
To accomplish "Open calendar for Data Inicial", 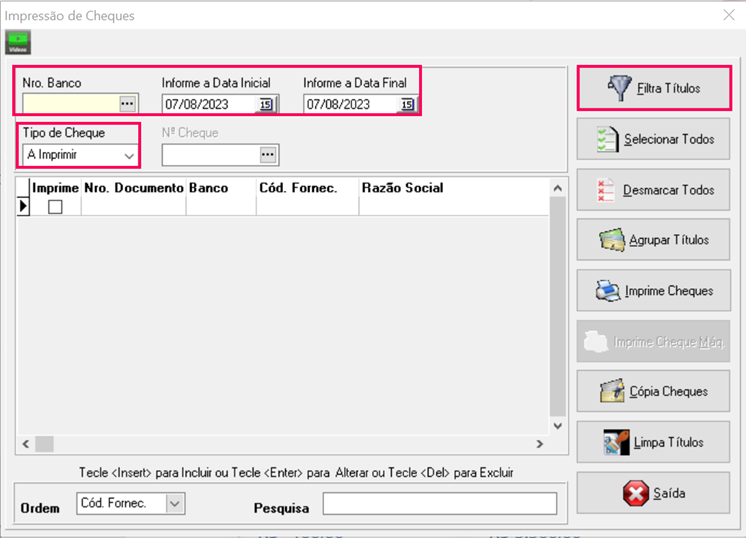I will tap(266, 104).
